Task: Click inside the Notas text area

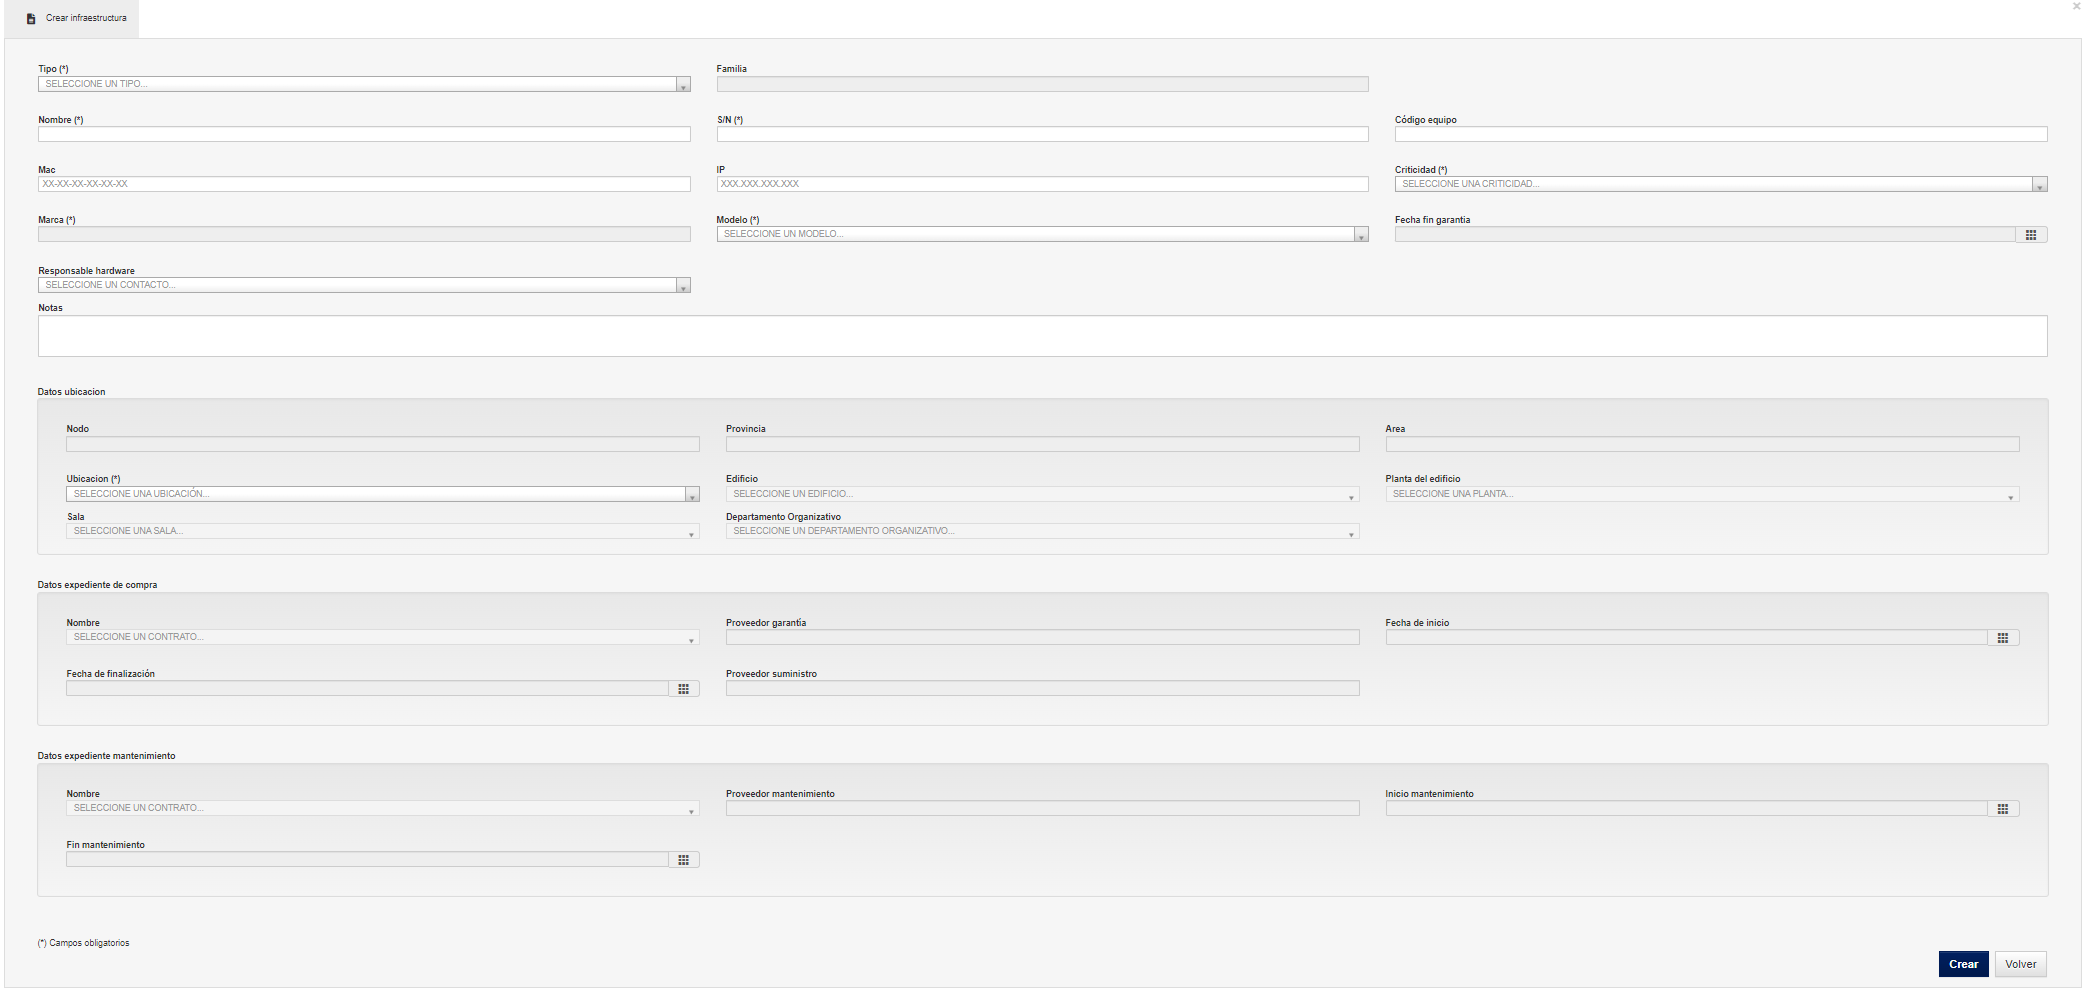Action: [1042, 336]
